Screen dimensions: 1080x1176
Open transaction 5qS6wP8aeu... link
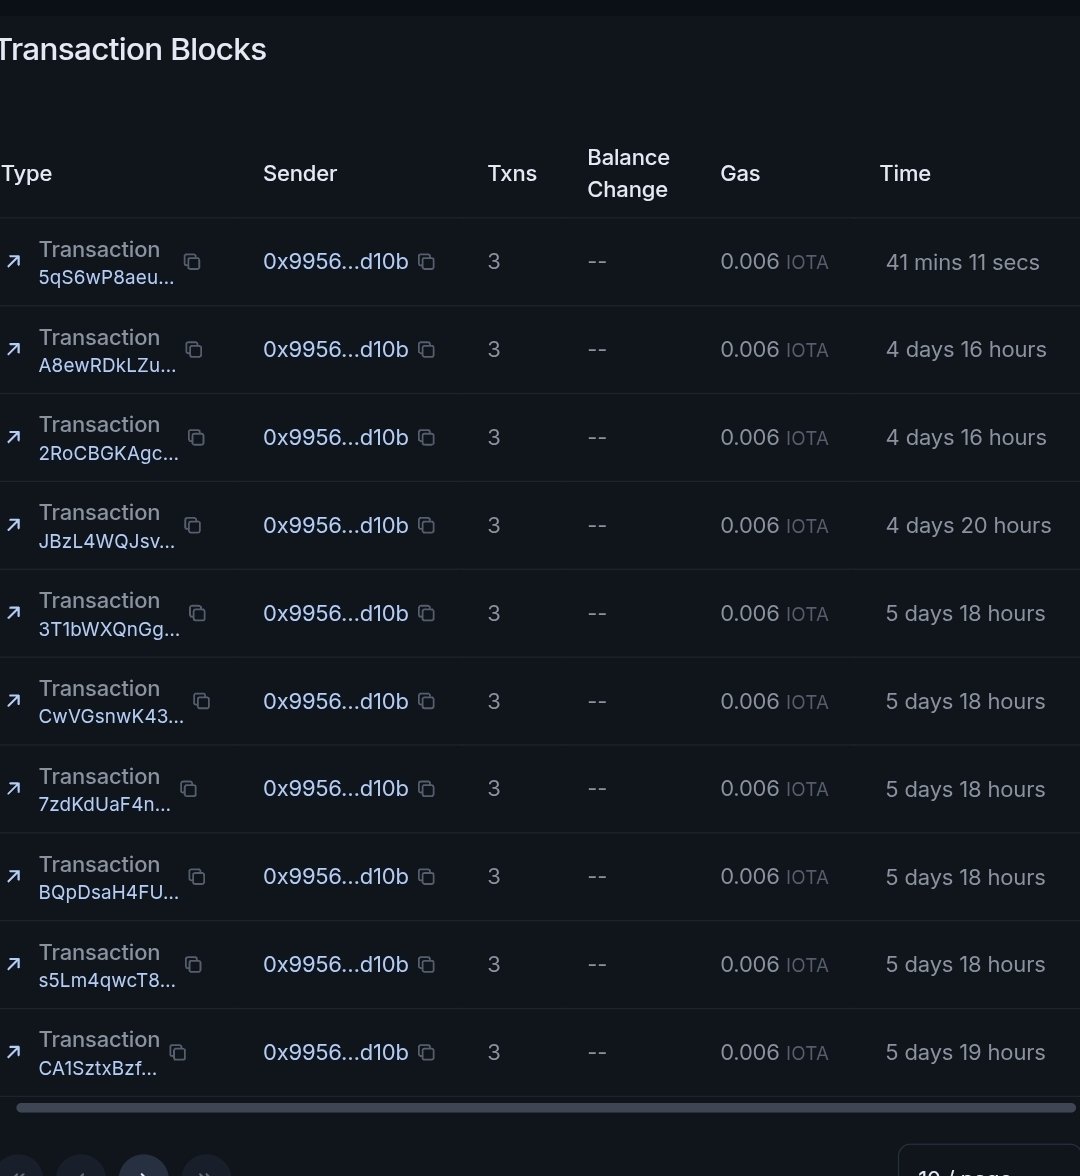(x=106, y=278)
